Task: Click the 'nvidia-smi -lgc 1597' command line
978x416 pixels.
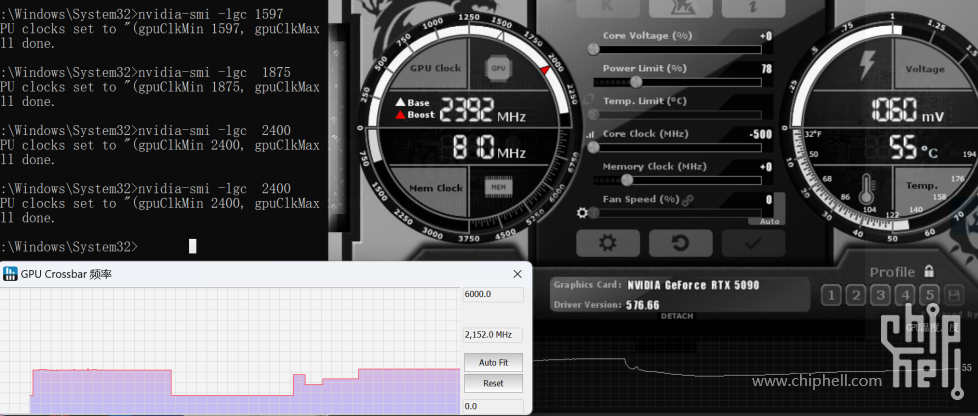Action: click(x=211, y=14)
